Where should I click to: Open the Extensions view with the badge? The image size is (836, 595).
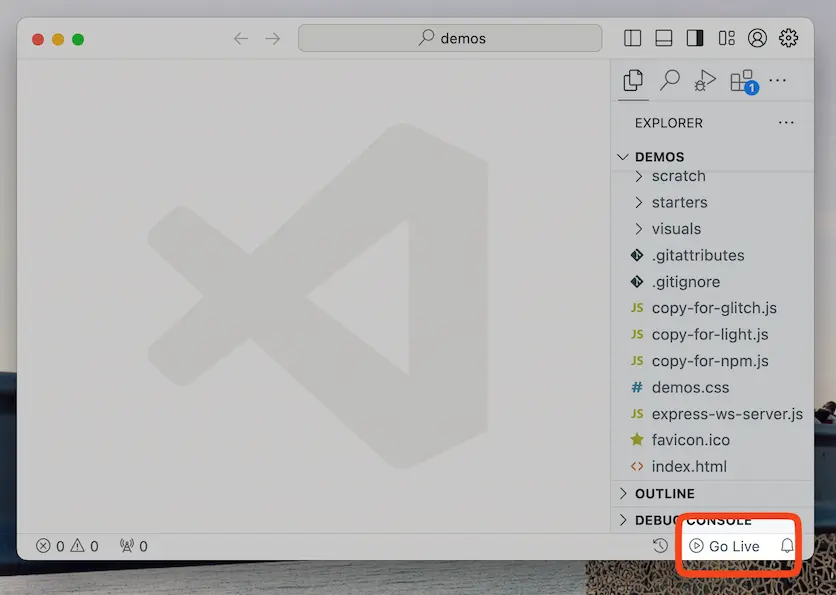740,81
